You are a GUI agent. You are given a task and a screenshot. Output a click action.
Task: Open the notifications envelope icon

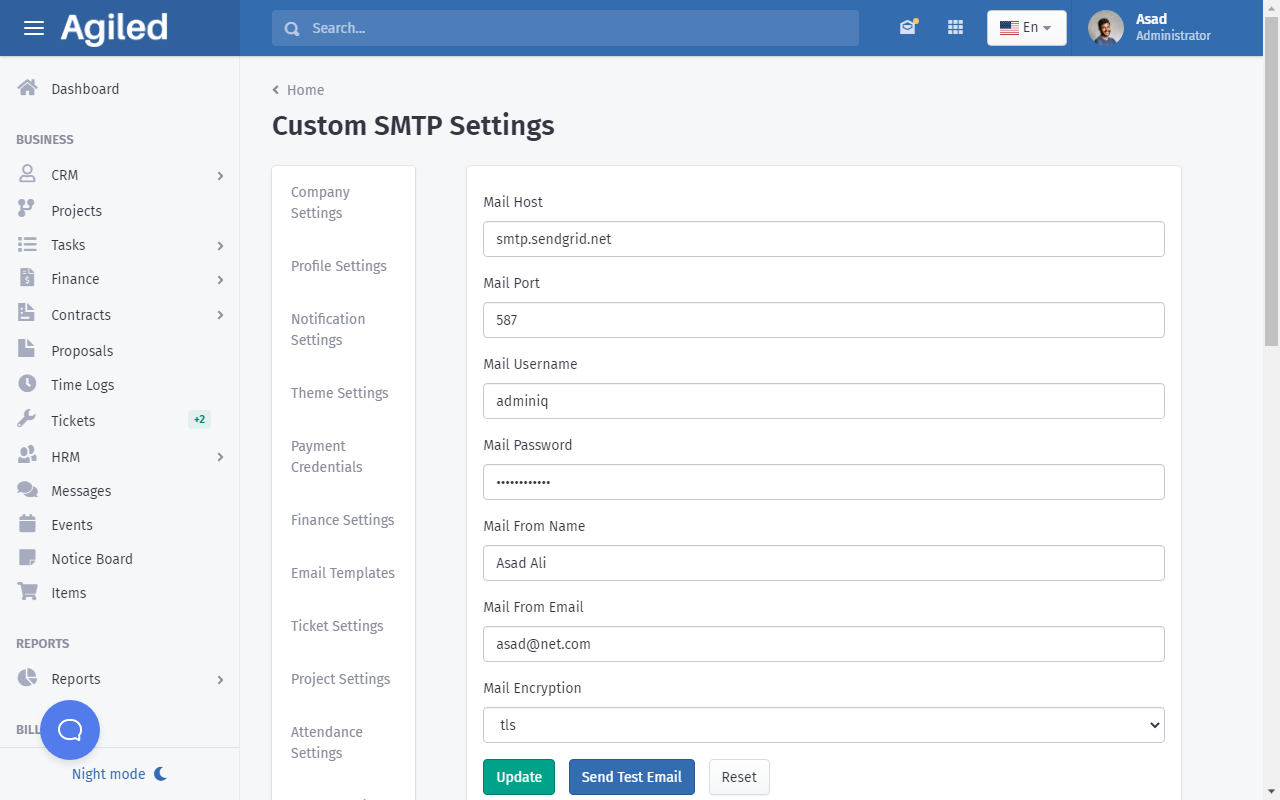pyautogui.click(x=907, y=28)
